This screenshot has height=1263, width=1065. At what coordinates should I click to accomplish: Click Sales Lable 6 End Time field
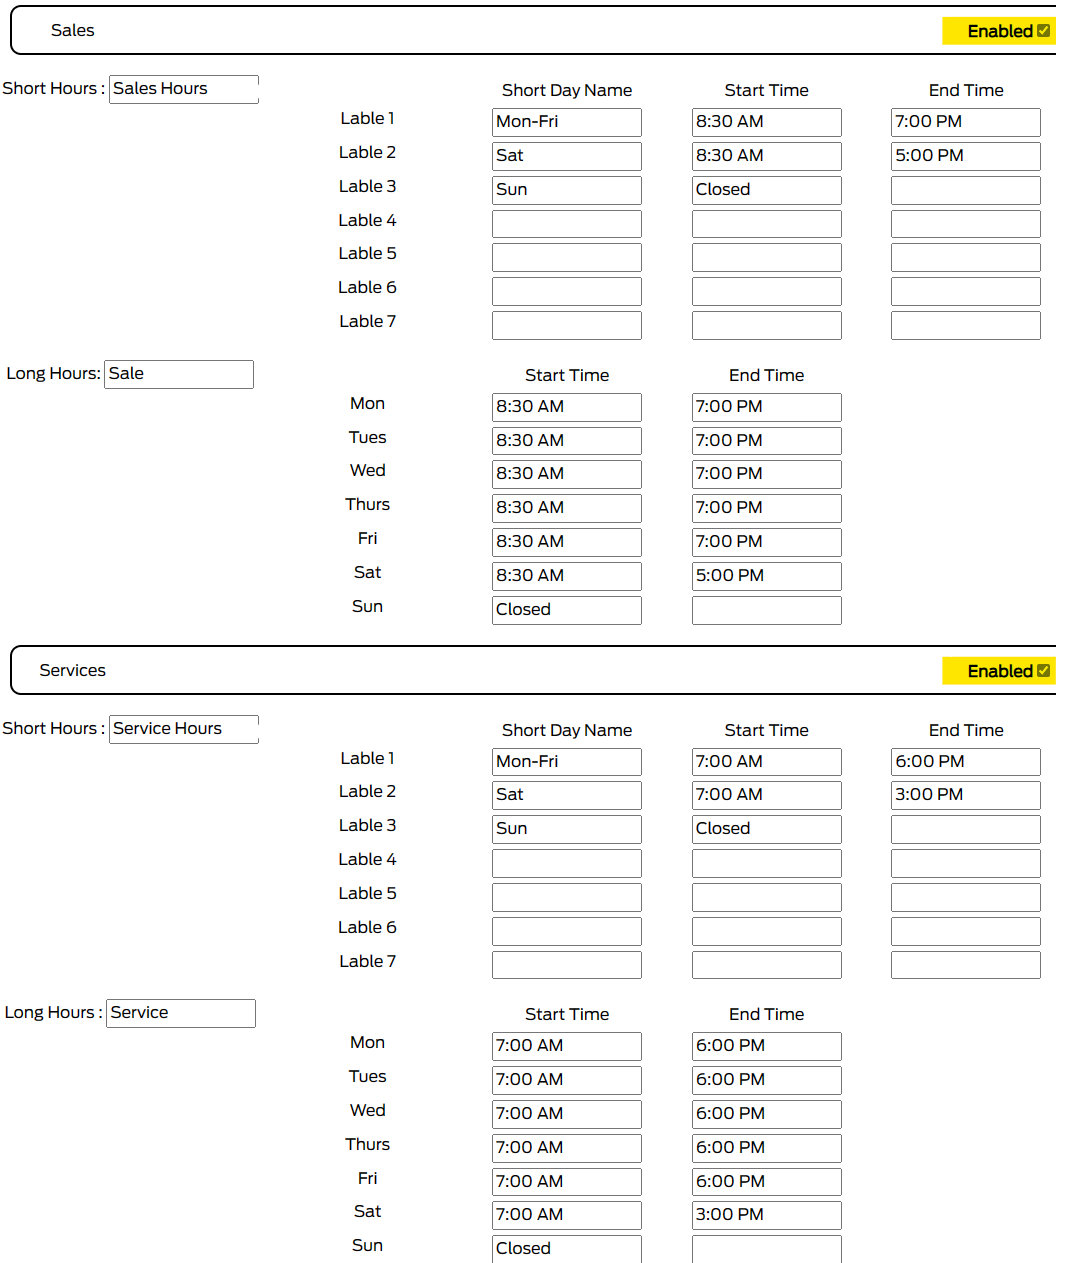point(966,291)
